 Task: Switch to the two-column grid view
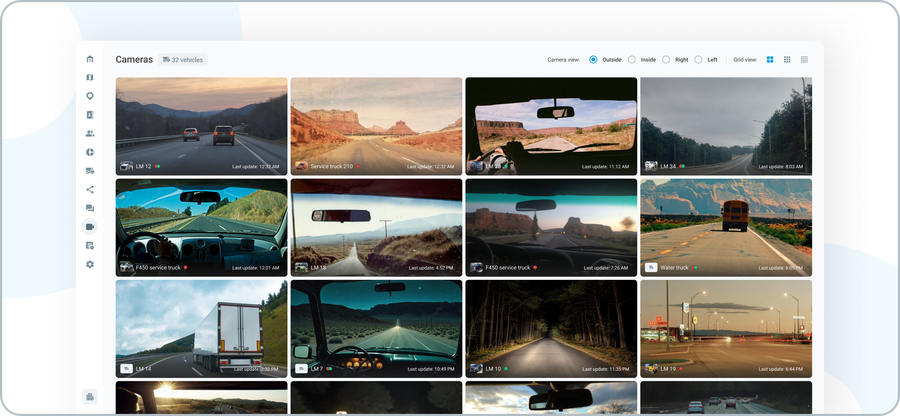pos(770,60)
